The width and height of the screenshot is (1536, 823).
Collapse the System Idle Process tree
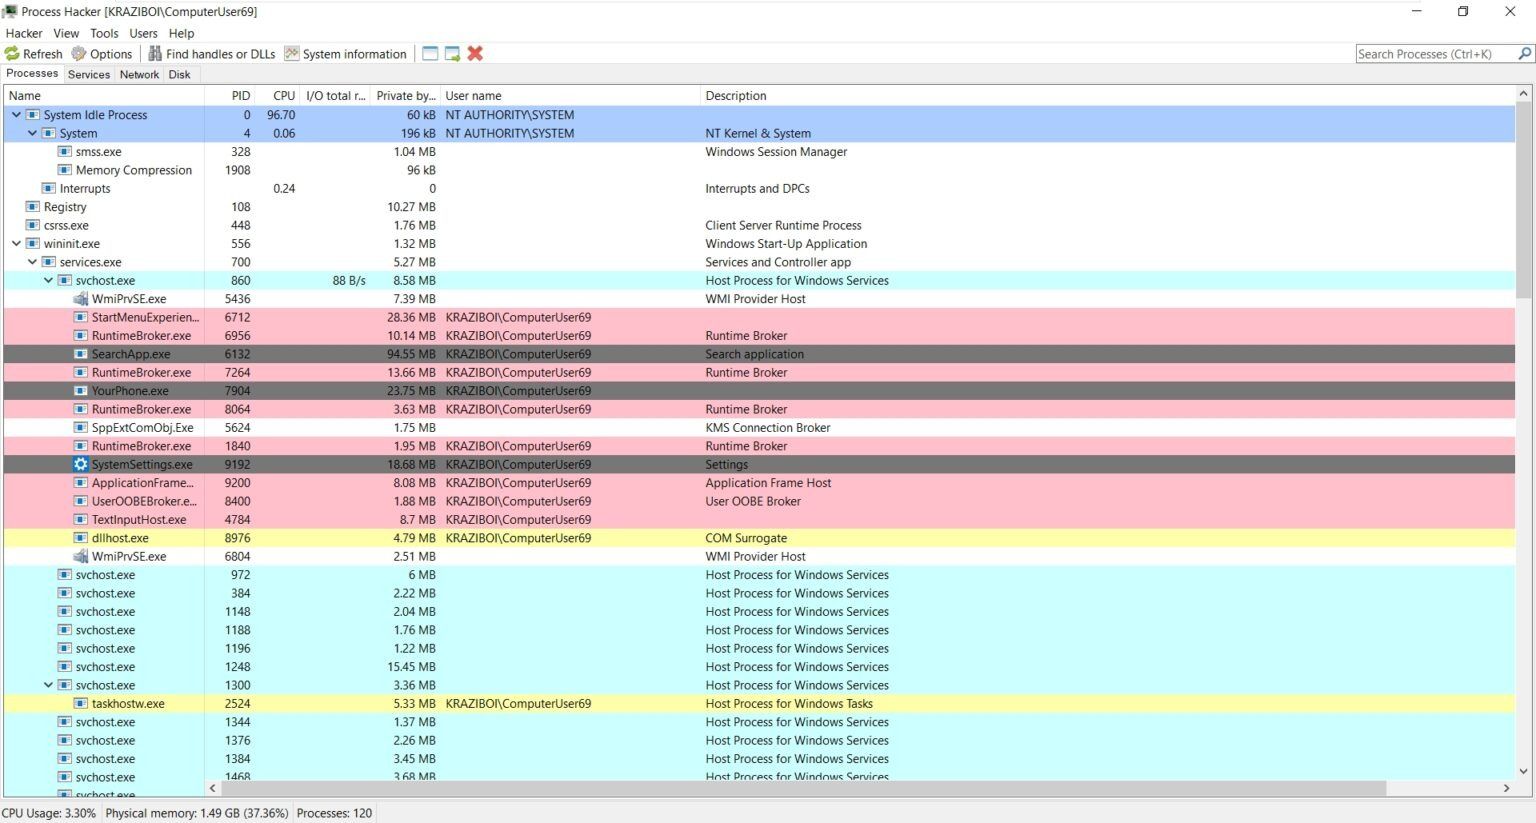pyautogui.click(x=16, y=115)
